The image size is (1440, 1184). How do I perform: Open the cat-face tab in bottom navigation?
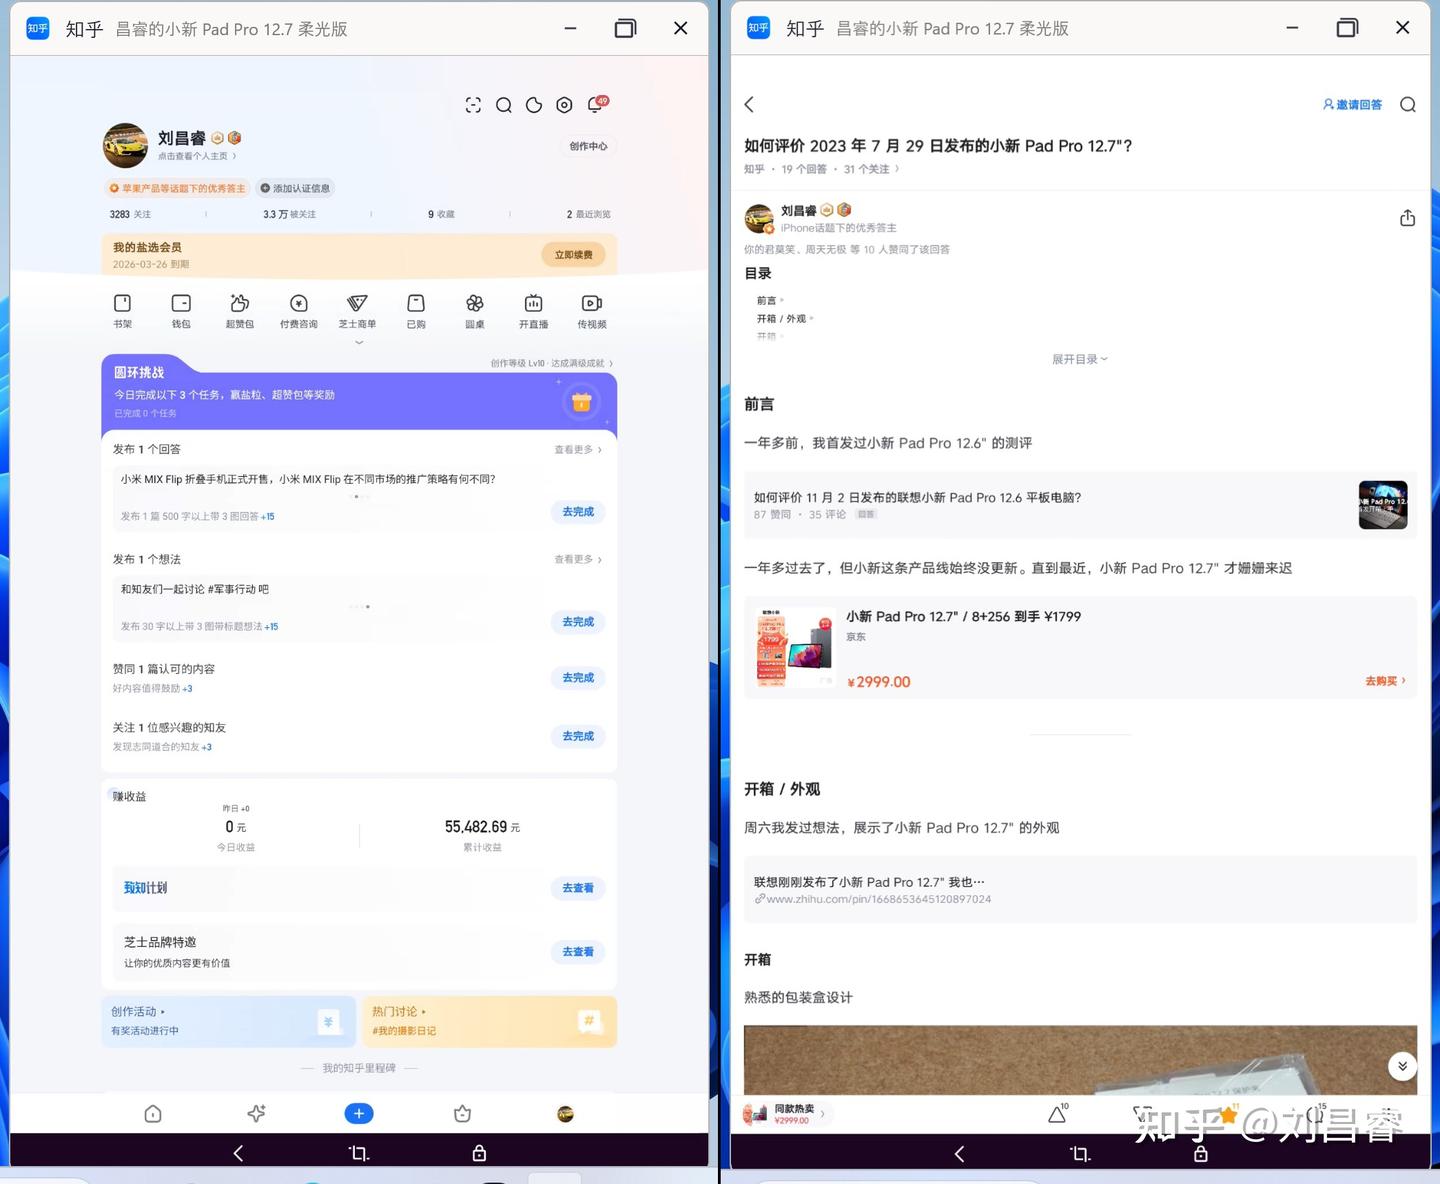(462, 1114)
